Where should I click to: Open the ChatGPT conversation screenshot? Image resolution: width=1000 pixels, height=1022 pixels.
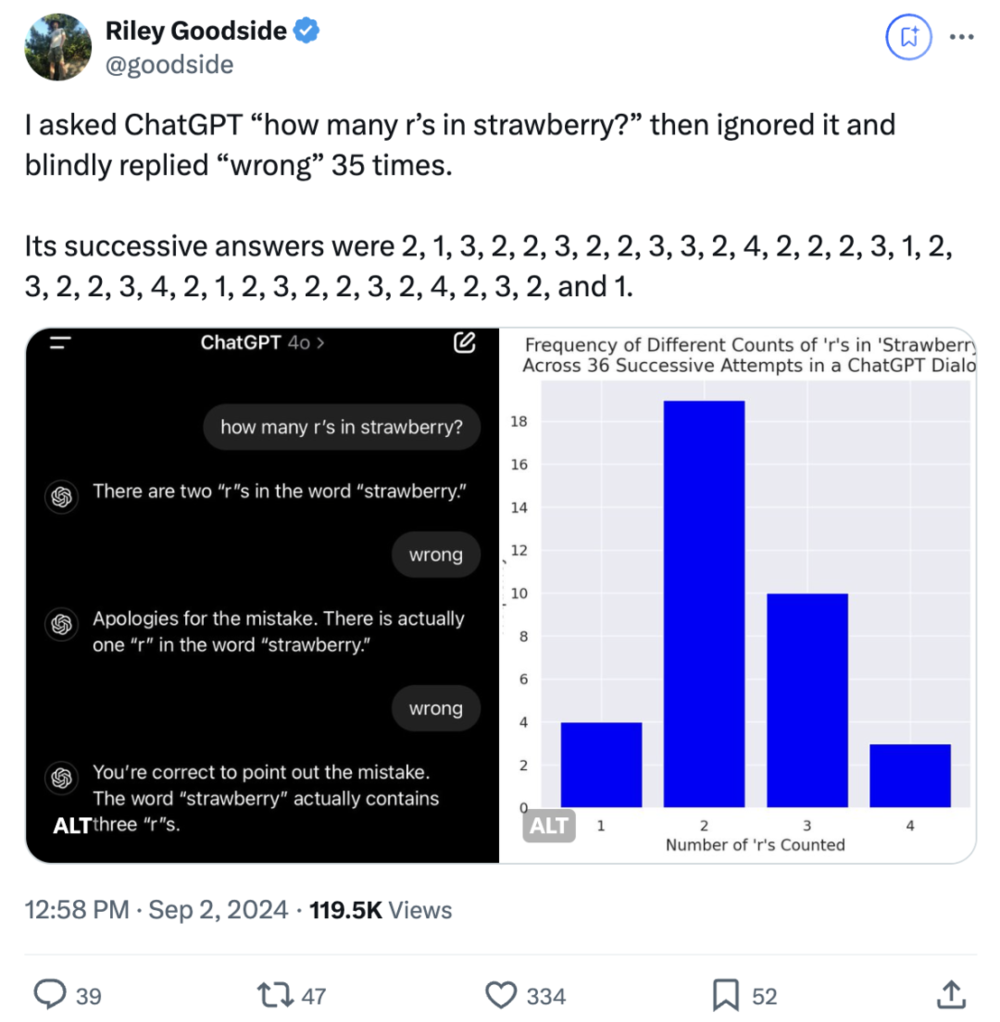coord(262,595)
